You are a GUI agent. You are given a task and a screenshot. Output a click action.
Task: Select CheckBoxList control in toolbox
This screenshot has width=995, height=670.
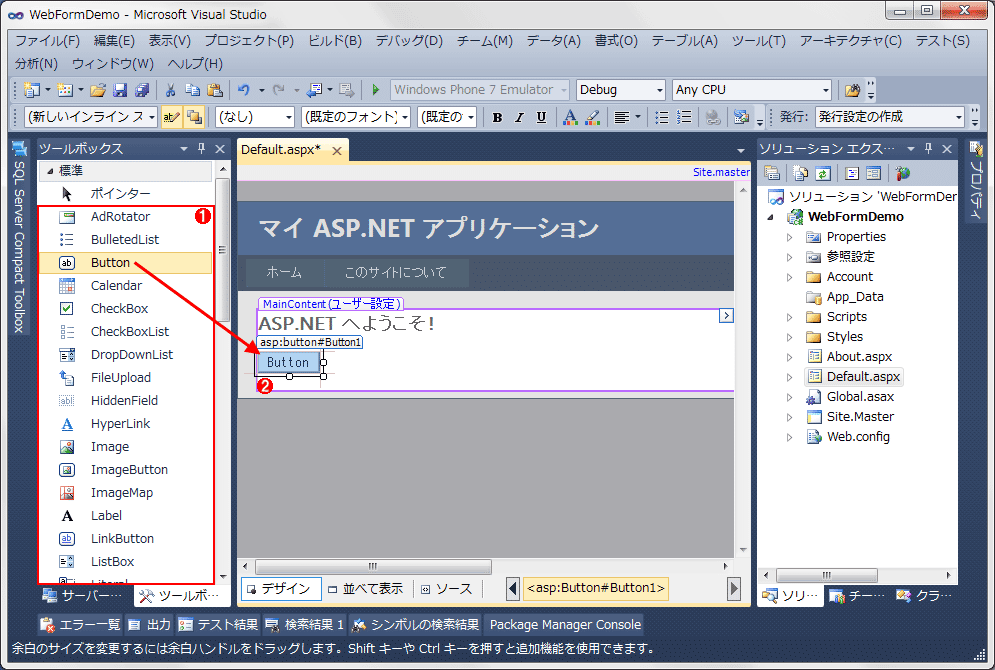click(x=125, y=331)
